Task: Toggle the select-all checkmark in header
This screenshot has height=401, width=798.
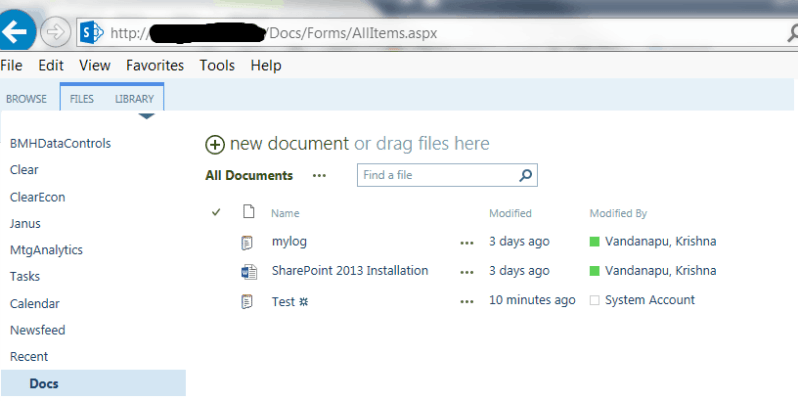Action: pos(216,212)
